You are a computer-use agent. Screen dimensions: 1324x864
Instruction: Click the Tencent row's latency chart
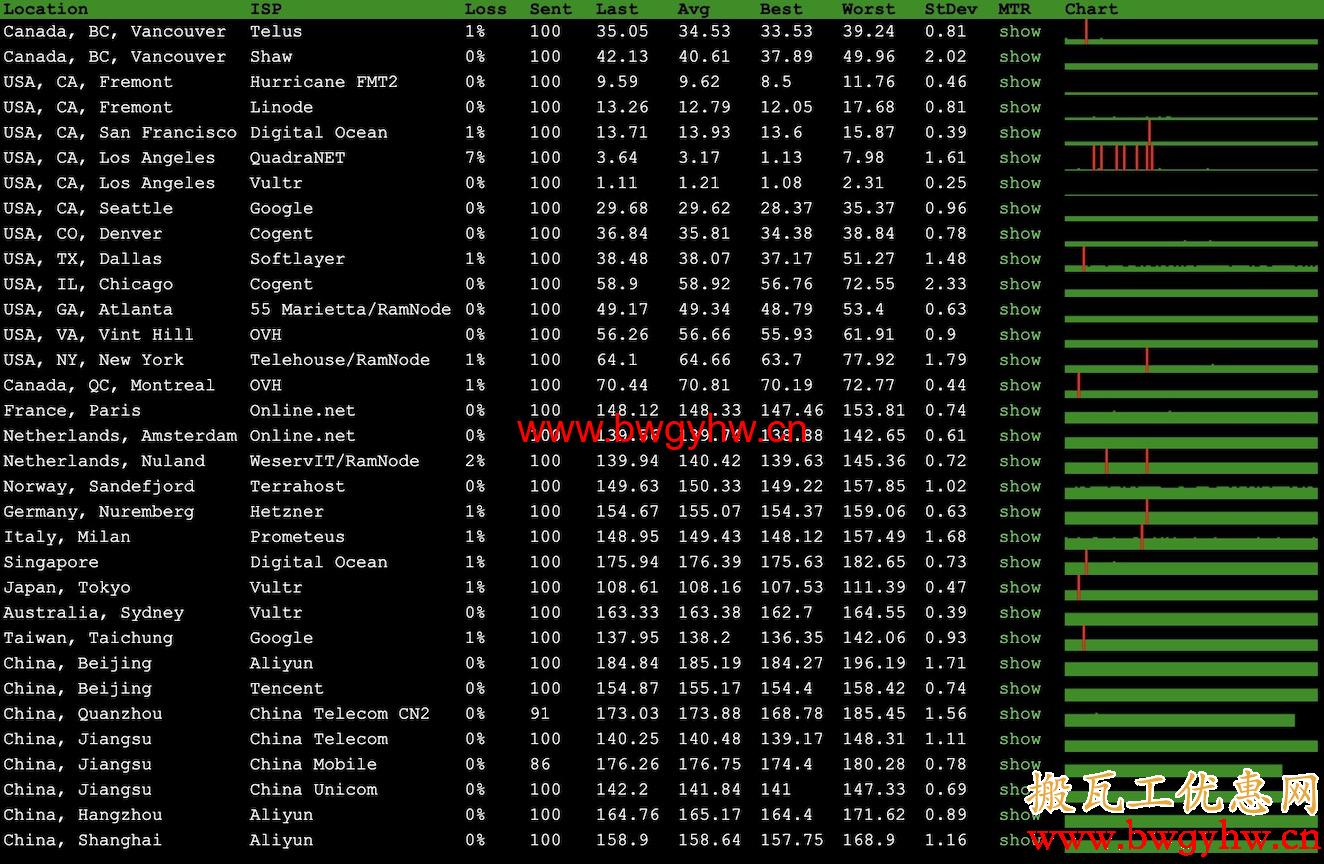(1191, 694)
